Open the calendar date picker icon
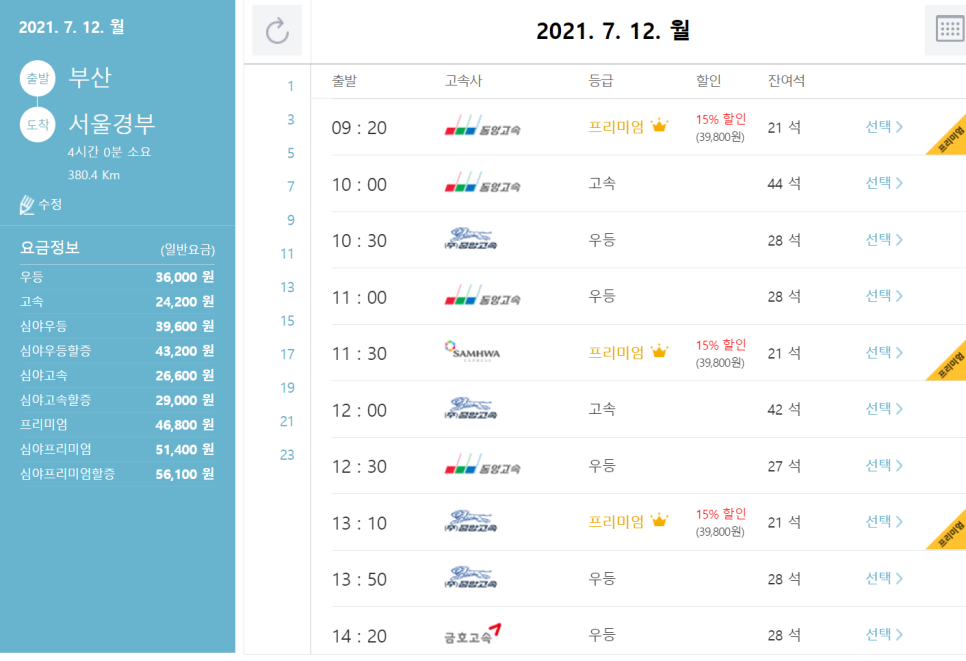 coord(948,29)
